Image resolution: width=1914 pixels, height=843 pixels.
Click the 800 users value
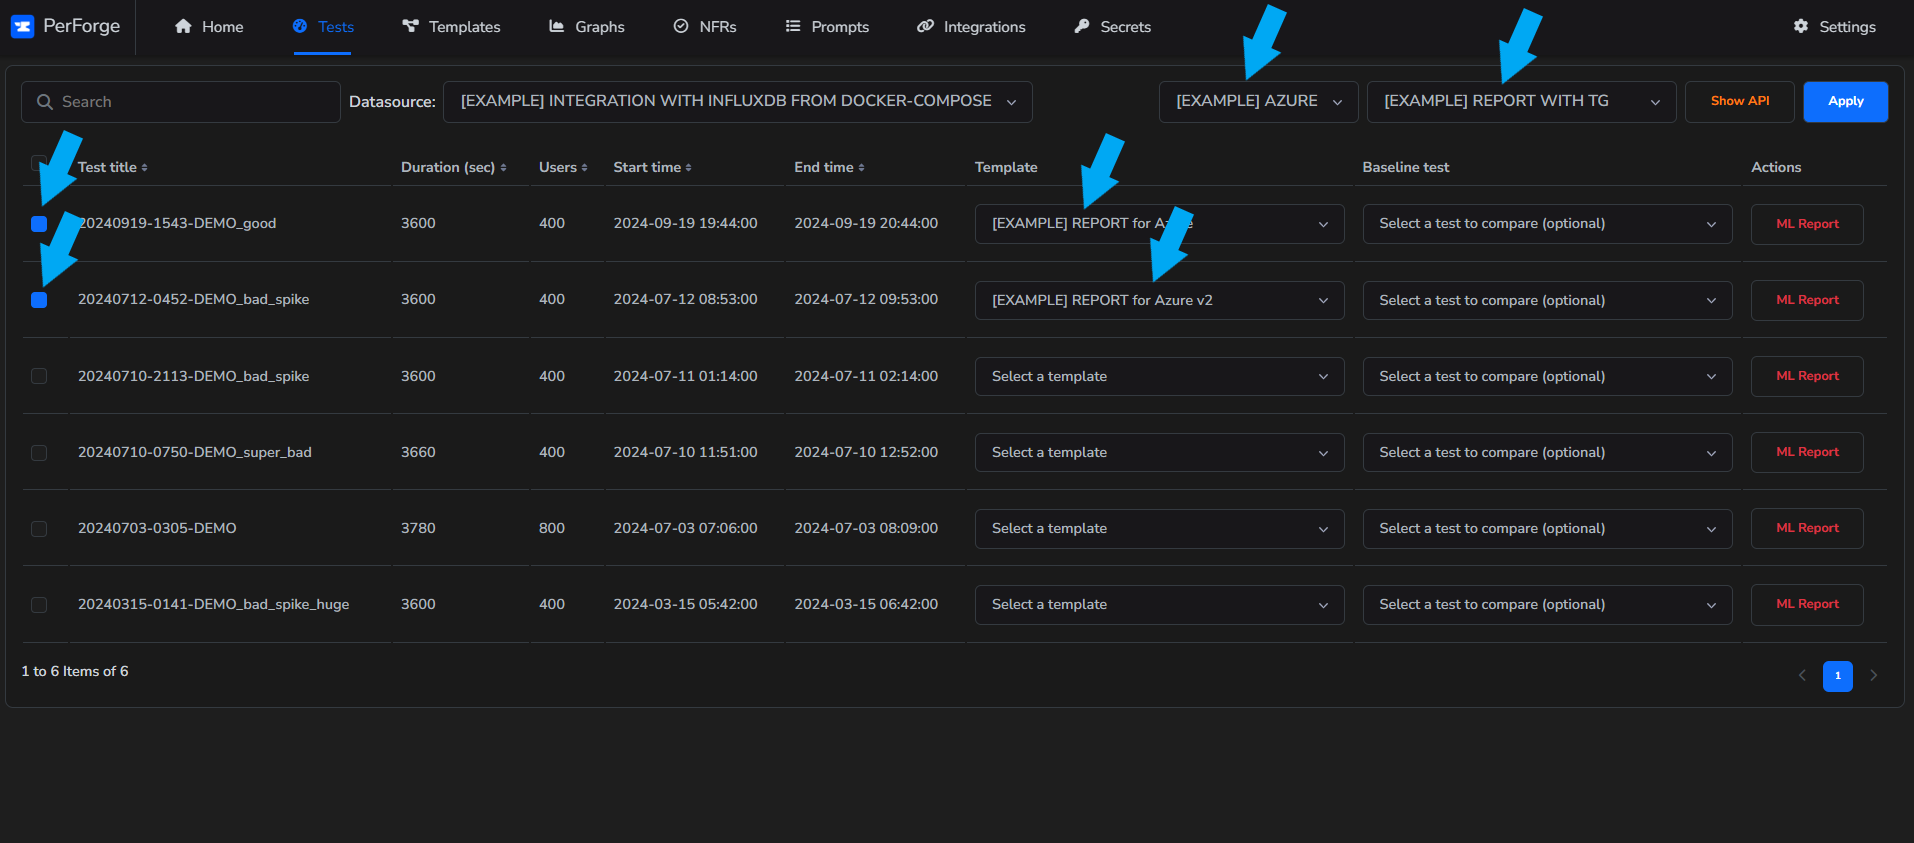(552, 528)
